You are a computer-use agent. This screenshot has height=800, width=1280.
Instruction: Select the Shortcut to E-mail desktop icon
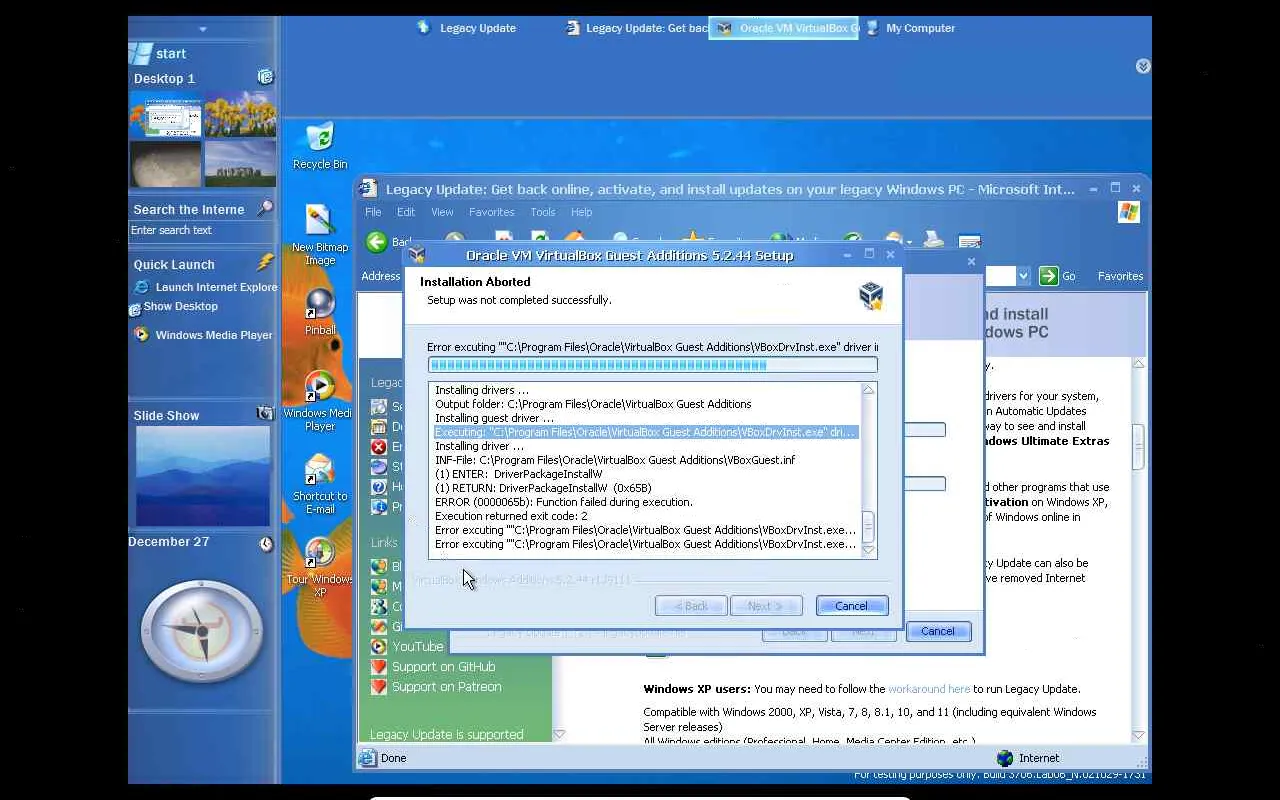(x=319, y=484)
